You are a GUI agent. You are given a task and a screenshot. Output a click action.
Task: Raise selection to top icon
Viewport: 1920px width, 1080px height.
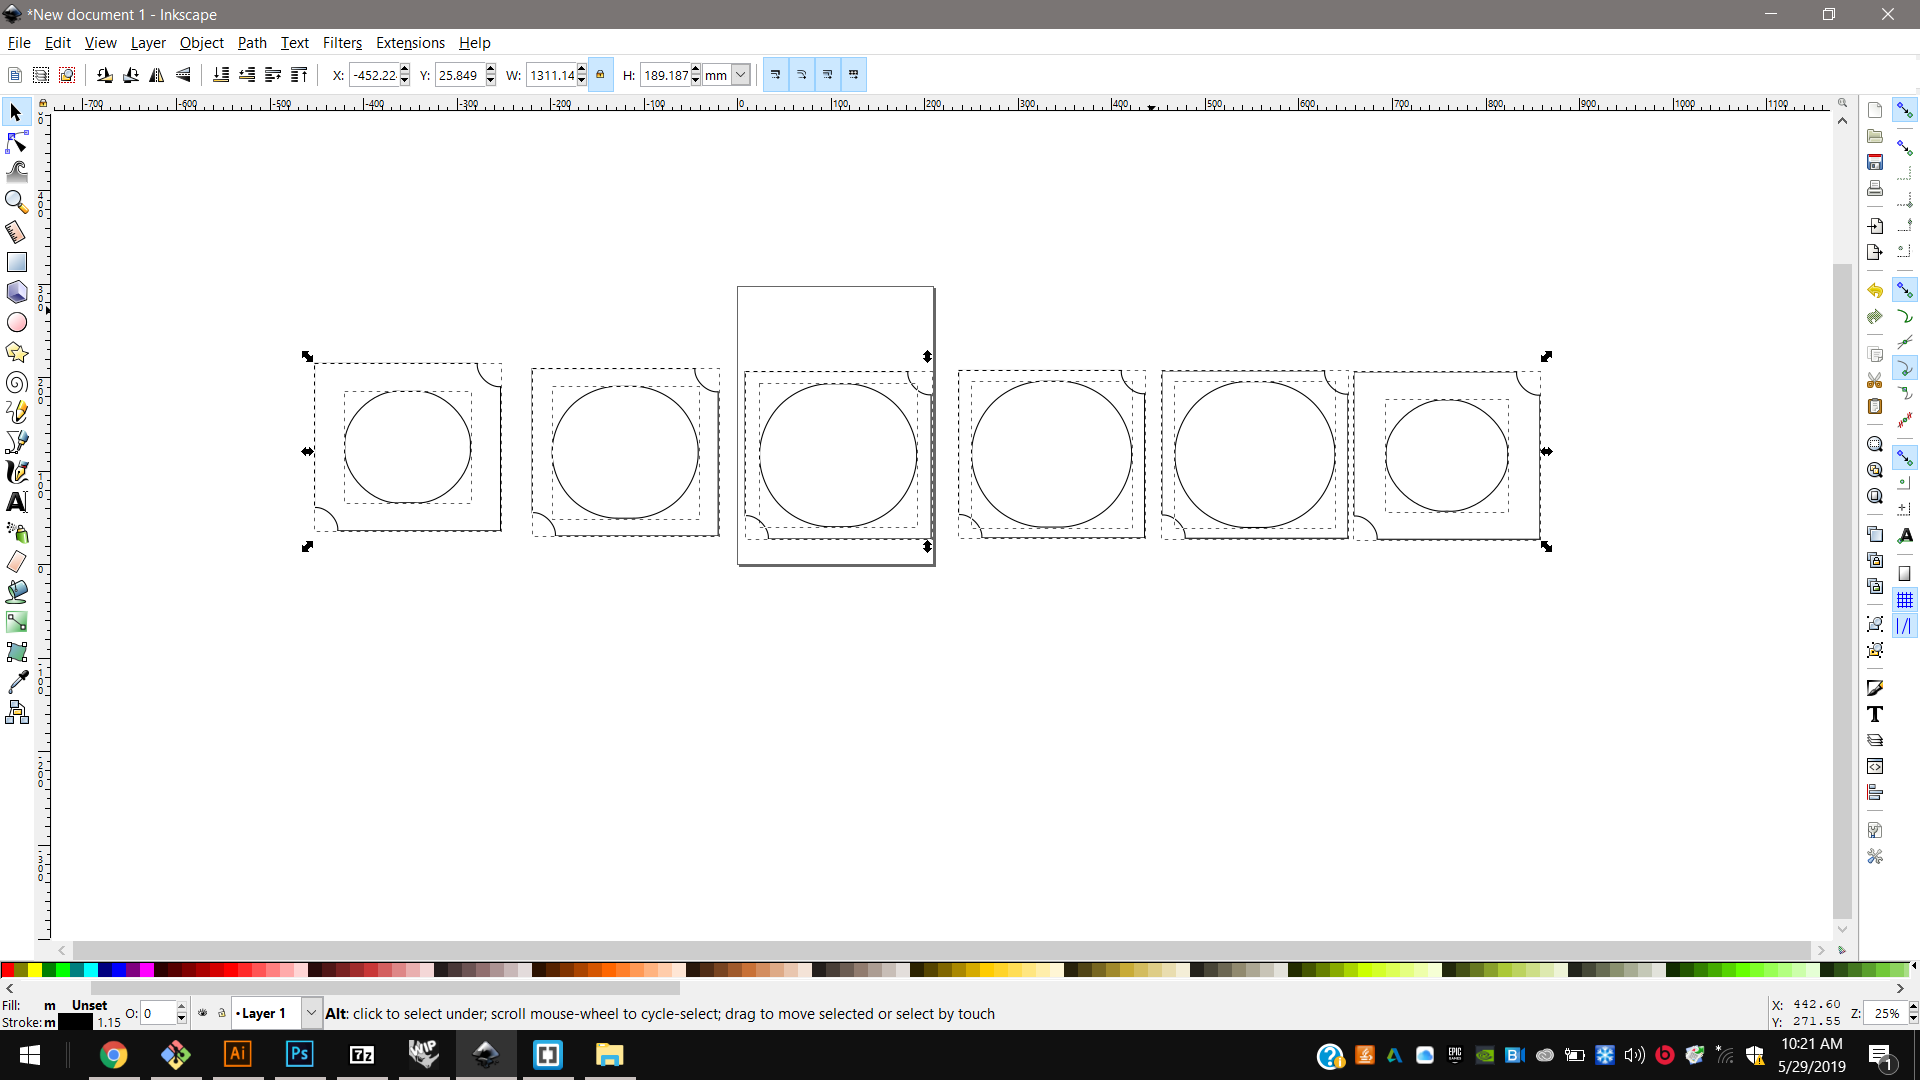[x=299, y=75]
